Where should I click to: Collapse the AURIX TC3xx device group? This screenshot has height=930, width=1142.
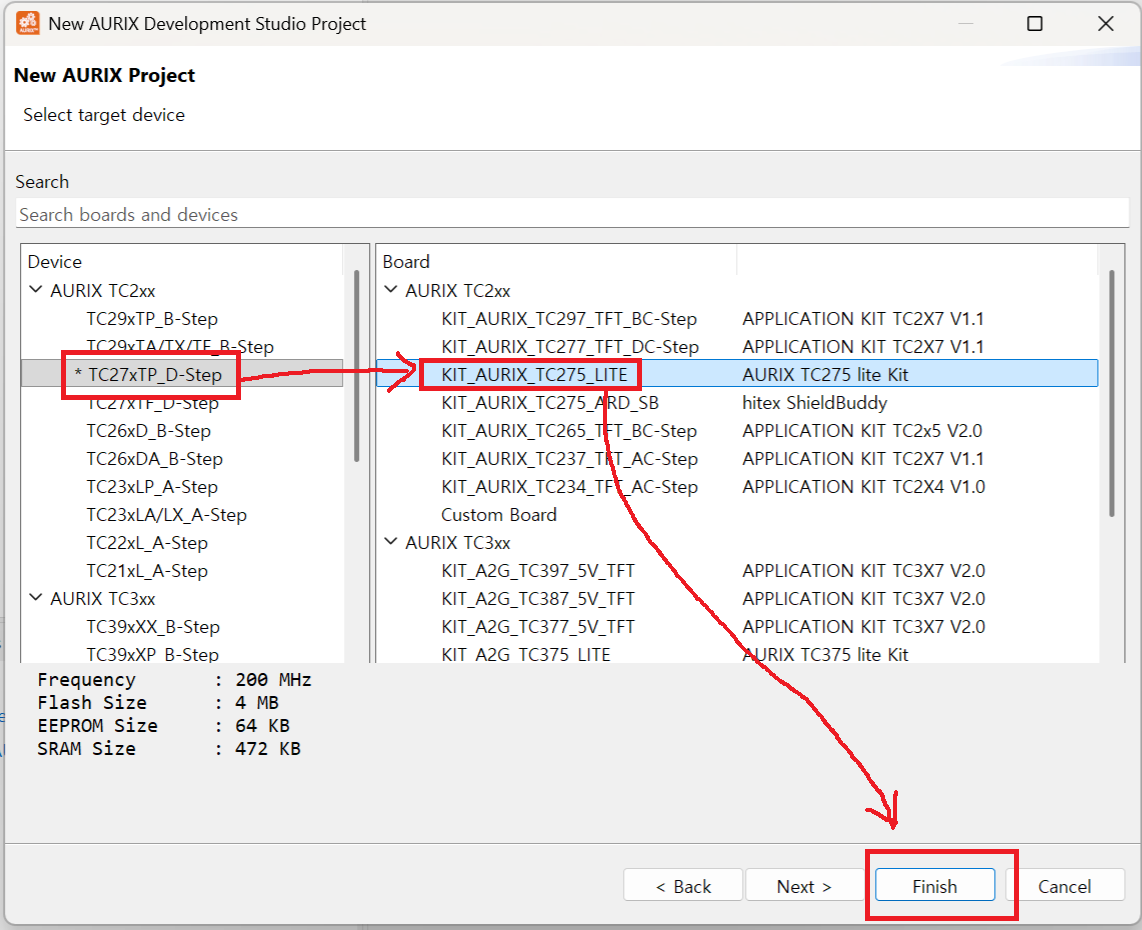36,599
